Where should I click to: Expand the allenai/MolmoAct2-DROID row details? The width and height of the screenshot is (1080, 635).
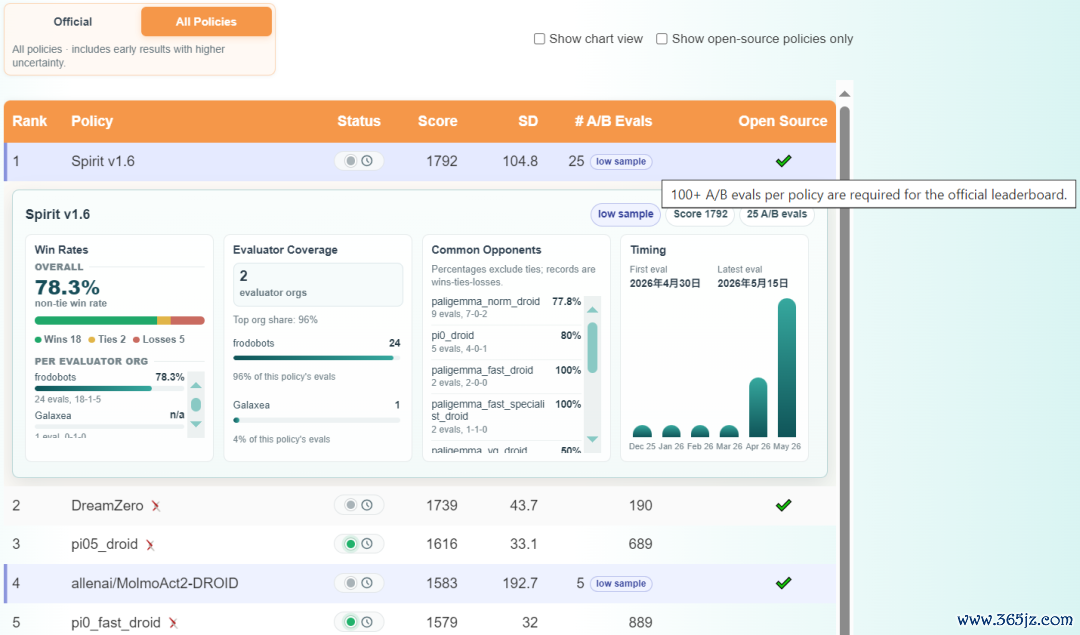tap(420, 583)
